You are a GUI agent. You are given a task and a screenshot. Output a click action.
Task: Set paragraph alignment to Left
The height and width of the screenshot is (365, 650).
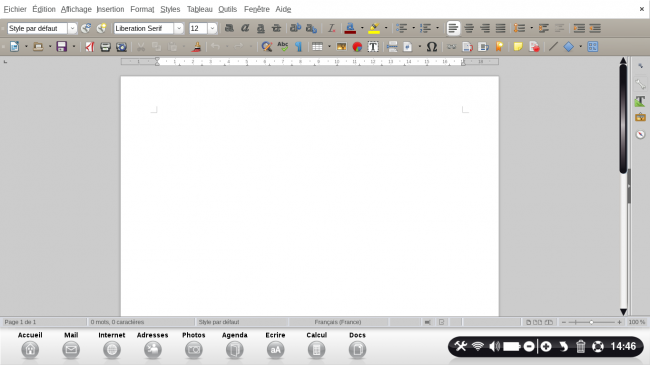[453, 28]
